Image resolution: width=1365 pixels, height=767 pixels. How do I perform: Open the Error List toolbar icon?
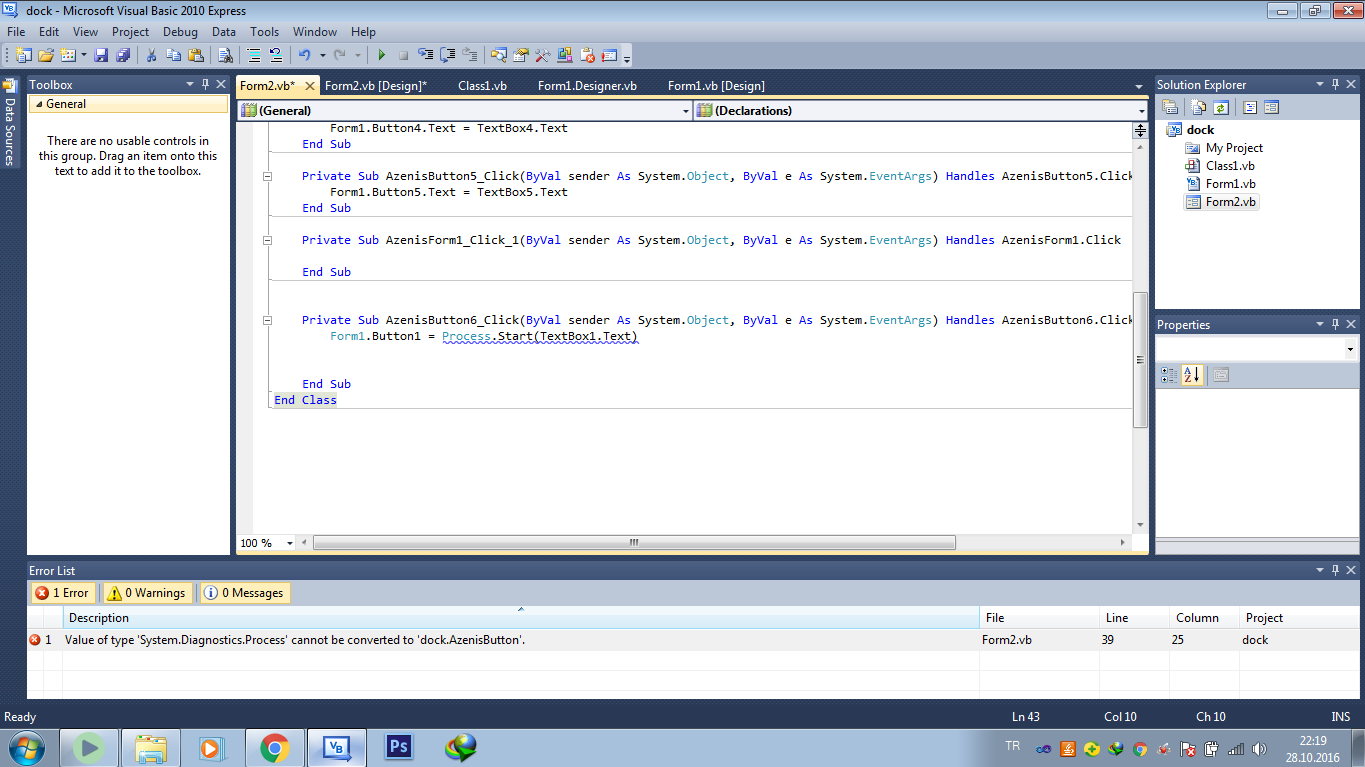[x=588, y=55]
